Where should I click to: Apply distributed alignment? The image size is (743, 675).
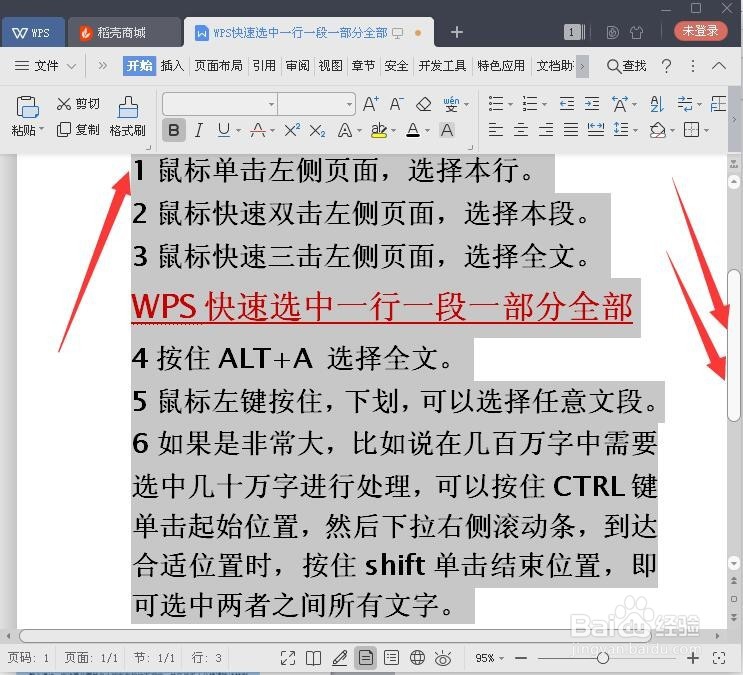(596, 129)
